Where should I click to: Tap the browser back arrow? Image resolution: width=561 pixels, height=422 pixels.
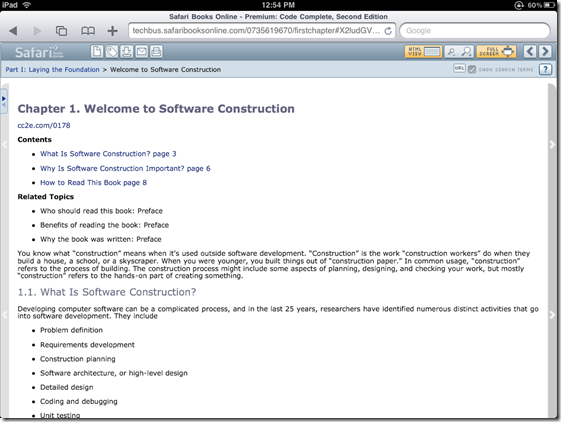click(13, 31)
